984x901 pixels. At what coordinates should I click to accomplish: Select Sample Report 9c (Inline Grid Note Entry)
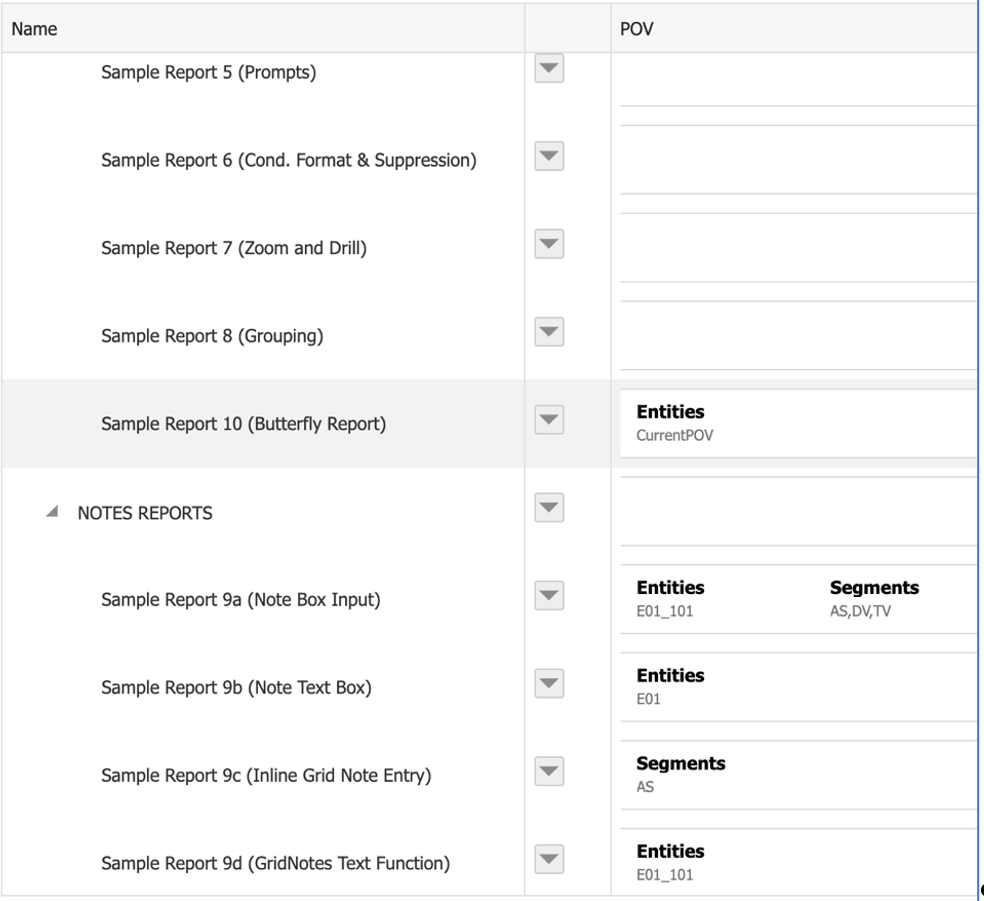(x=265, y=776)
